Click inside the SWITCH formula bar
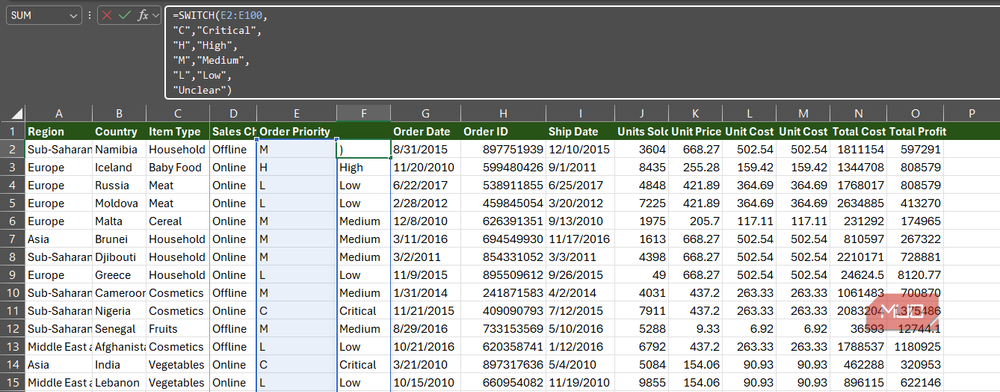This screenshot has height=392, width=1000. (582, 53)
